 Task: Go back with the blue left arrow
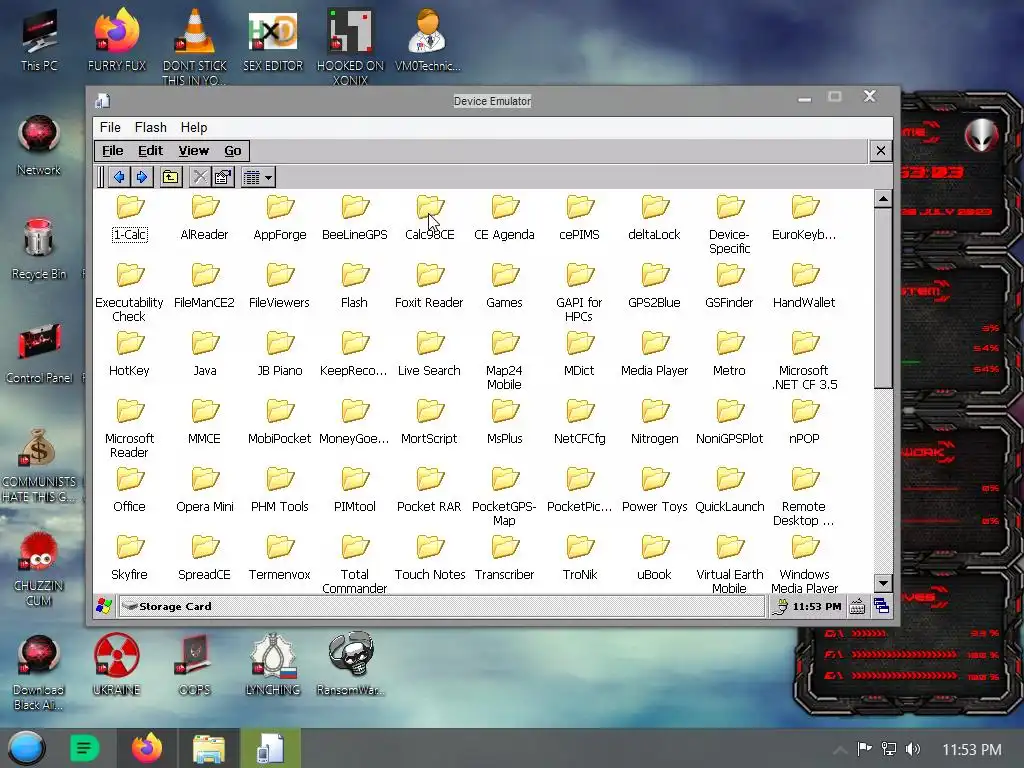click(x=119, y=177)
